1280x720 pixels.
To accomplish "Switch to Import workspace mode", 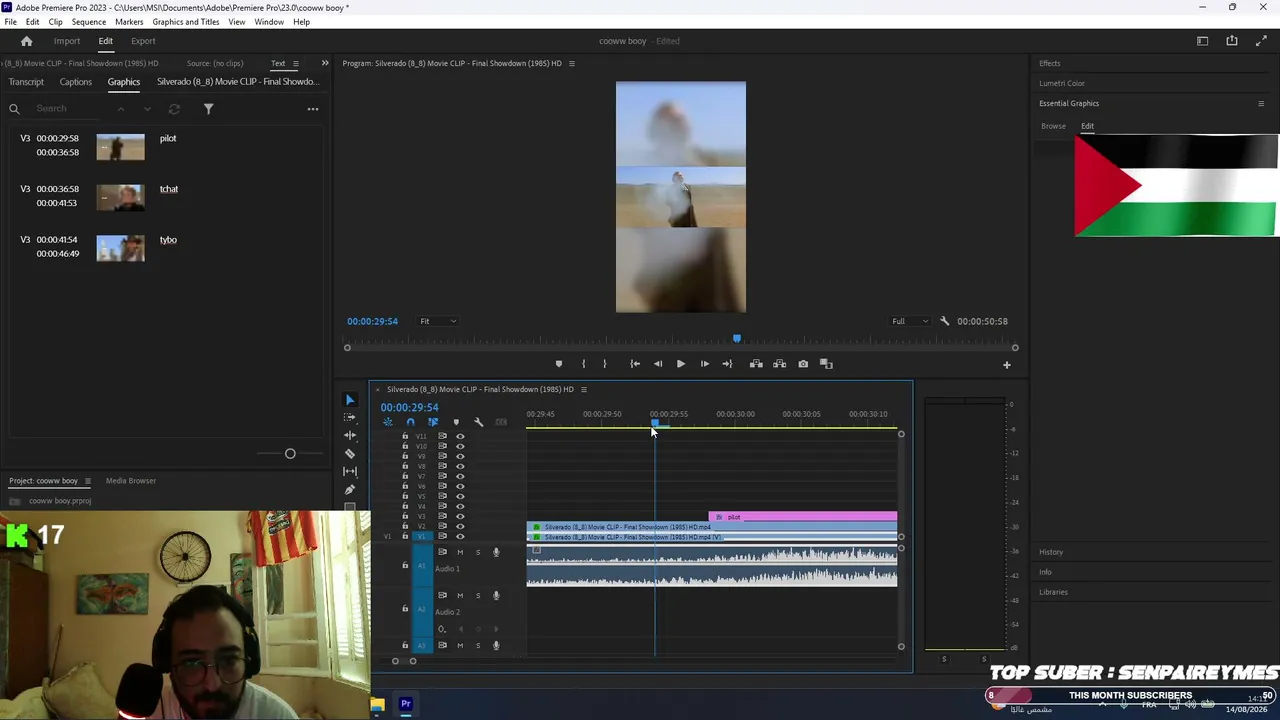I will 67,41.
